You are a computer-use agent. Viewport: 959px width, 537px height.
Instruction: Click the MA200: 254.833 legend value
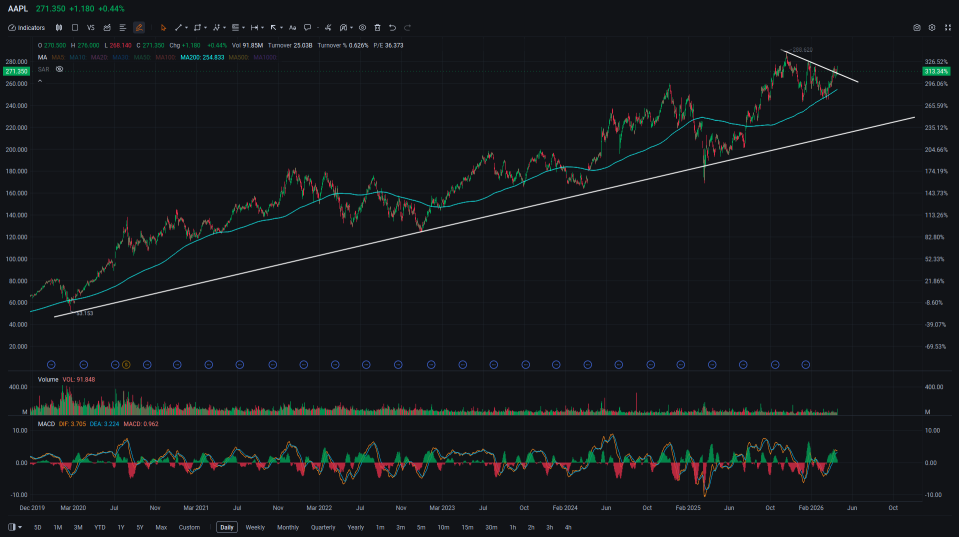pyautogui.click(x=202, y=57)
